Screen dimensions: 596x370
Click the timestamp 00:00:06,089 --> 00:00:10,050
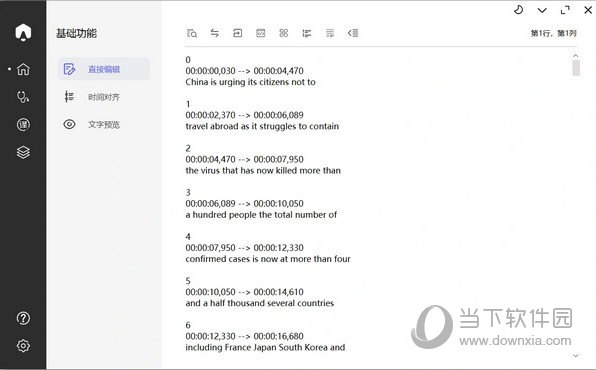coord(244,203)
